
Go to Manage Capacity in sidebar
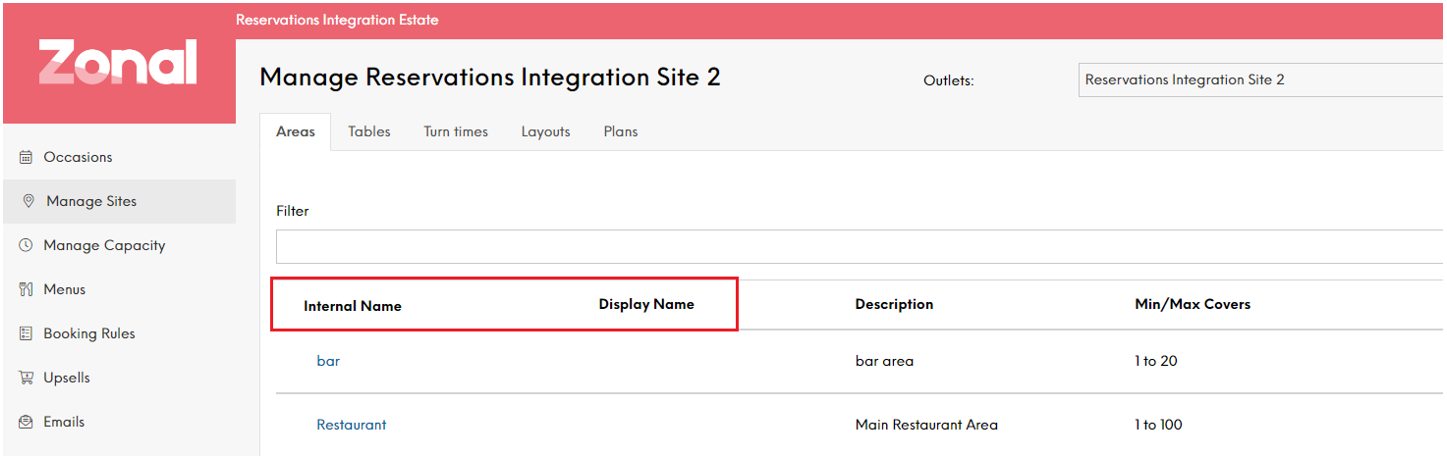(104, 245)
